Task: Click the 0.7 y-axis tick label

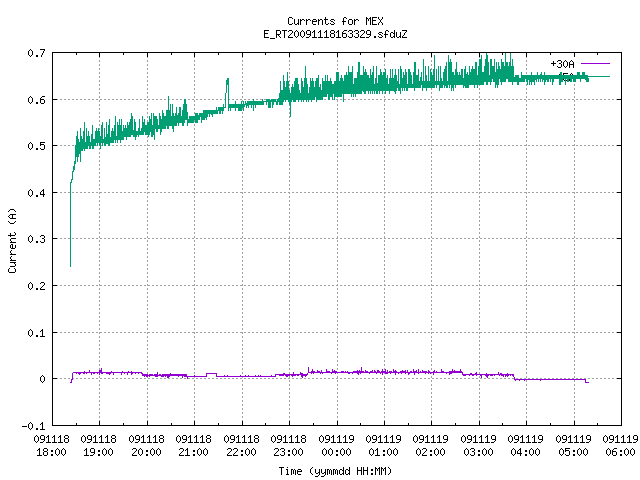Action: coord(36,53)
